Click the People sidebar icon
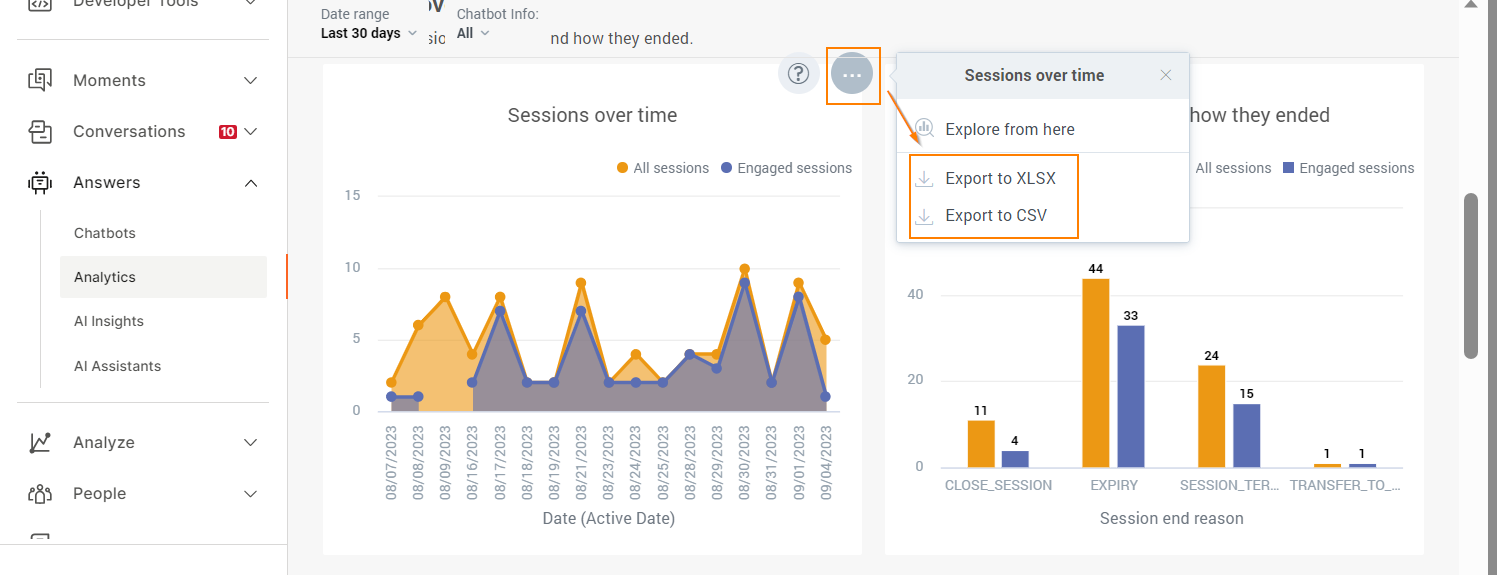This screenshot has height=575, width=1497. (40, 493)
